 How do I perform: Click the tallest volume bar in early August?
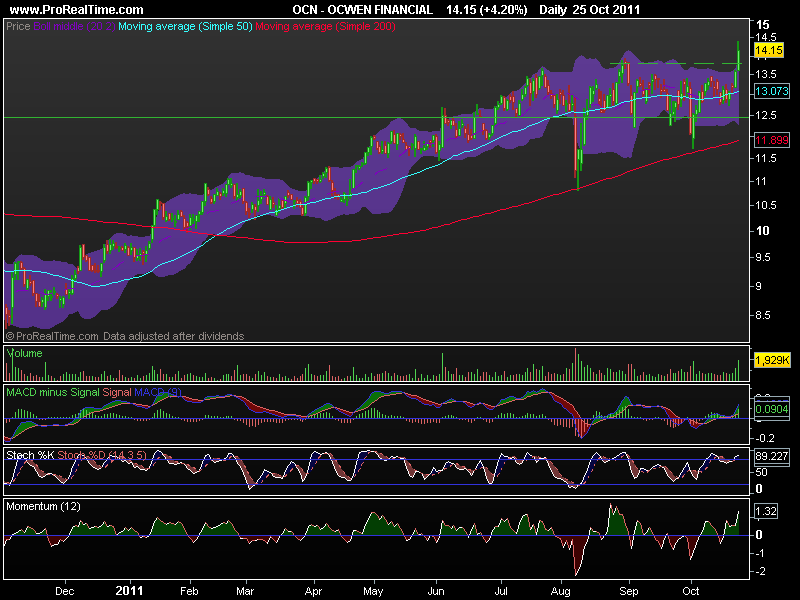575,364
